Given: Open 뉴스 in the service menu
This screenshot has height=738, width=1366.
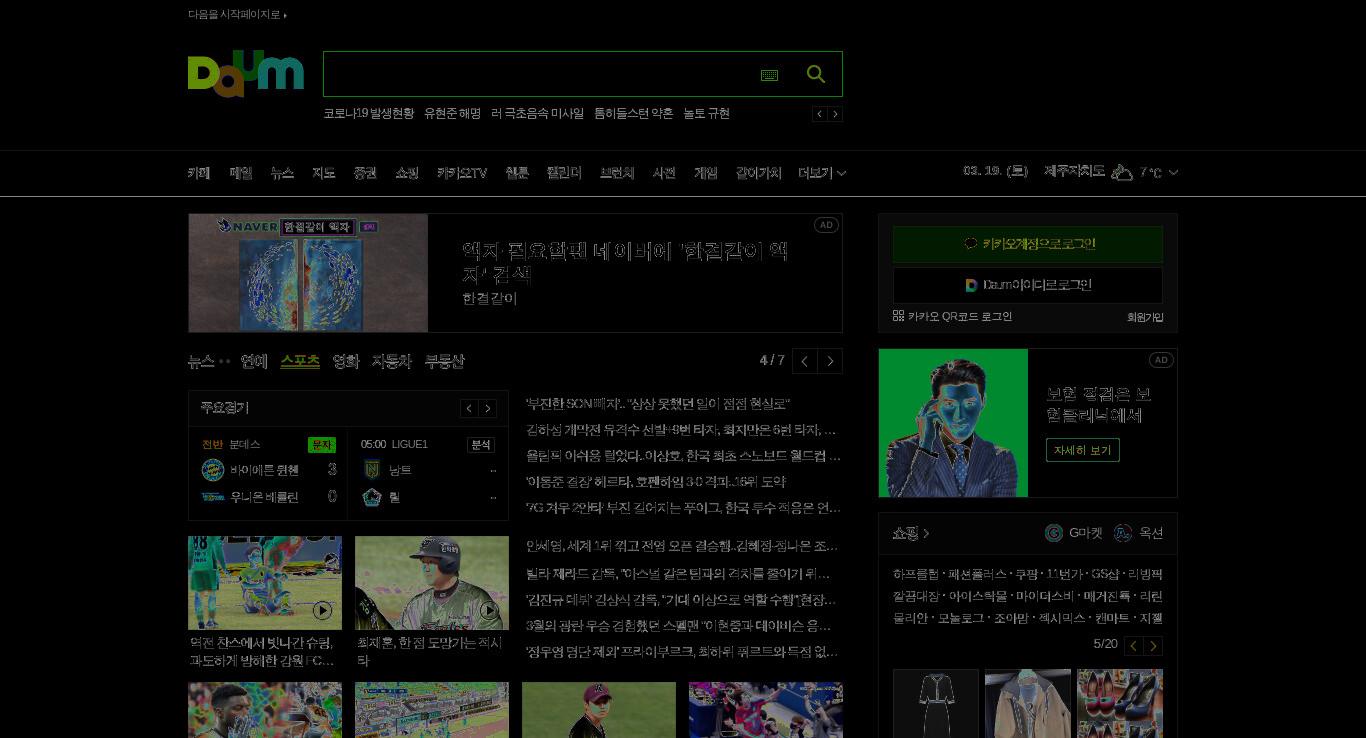Looking at the screenshot, I should 282,173.
